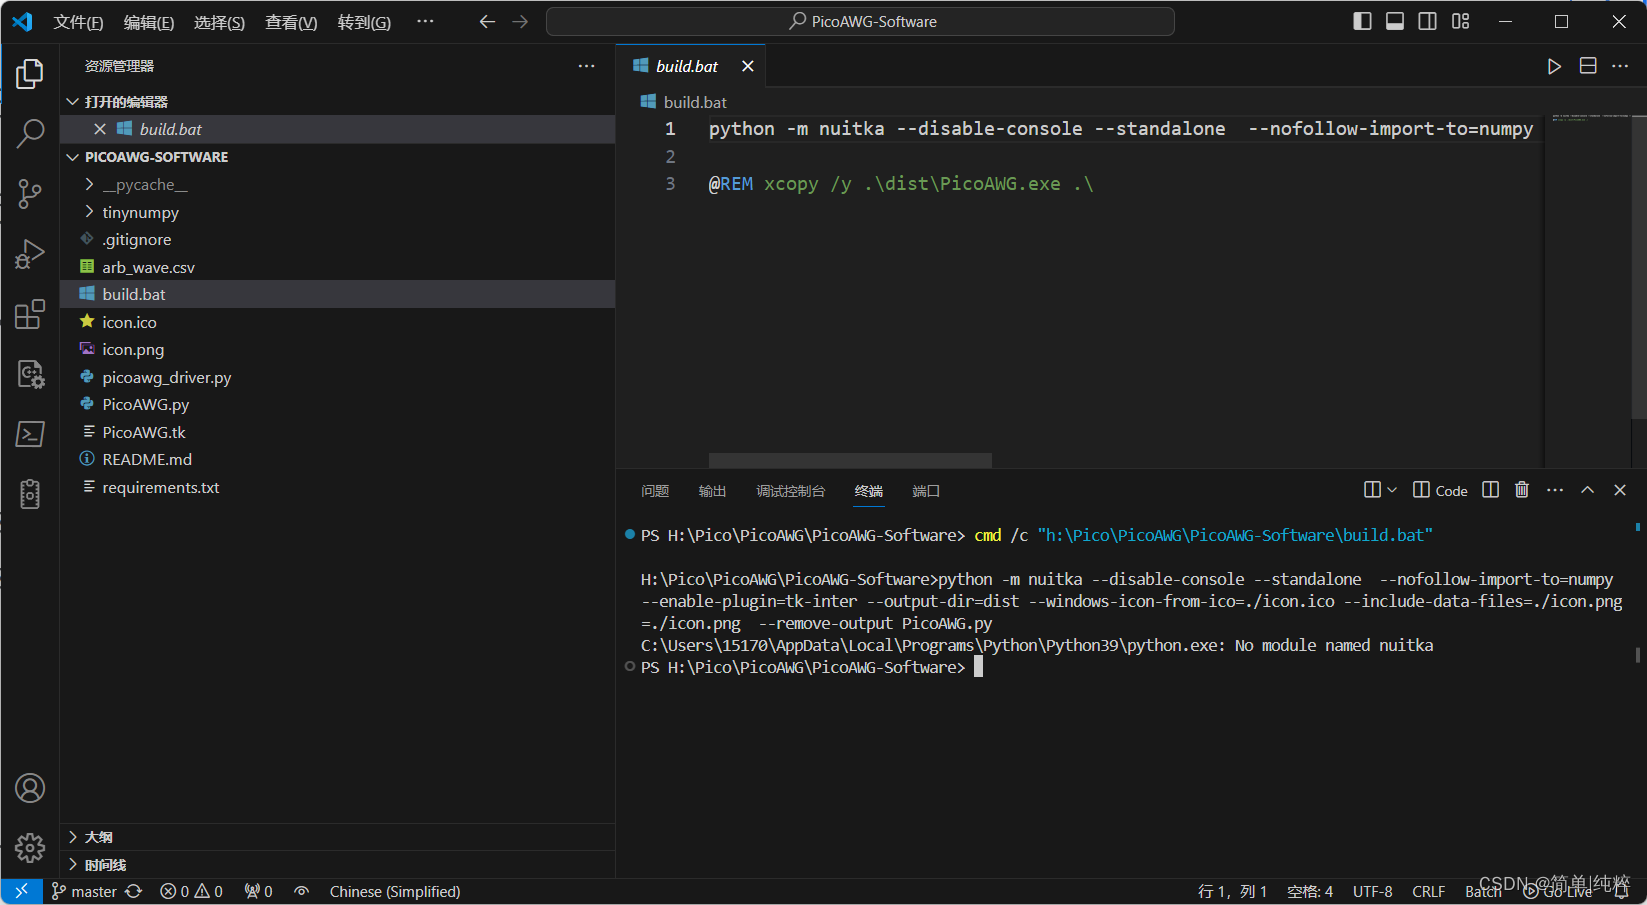This screenshot has height=905, width=1647.
Task: Click Chinese (Simplified) in status bar
Action: tap(395, 891)
